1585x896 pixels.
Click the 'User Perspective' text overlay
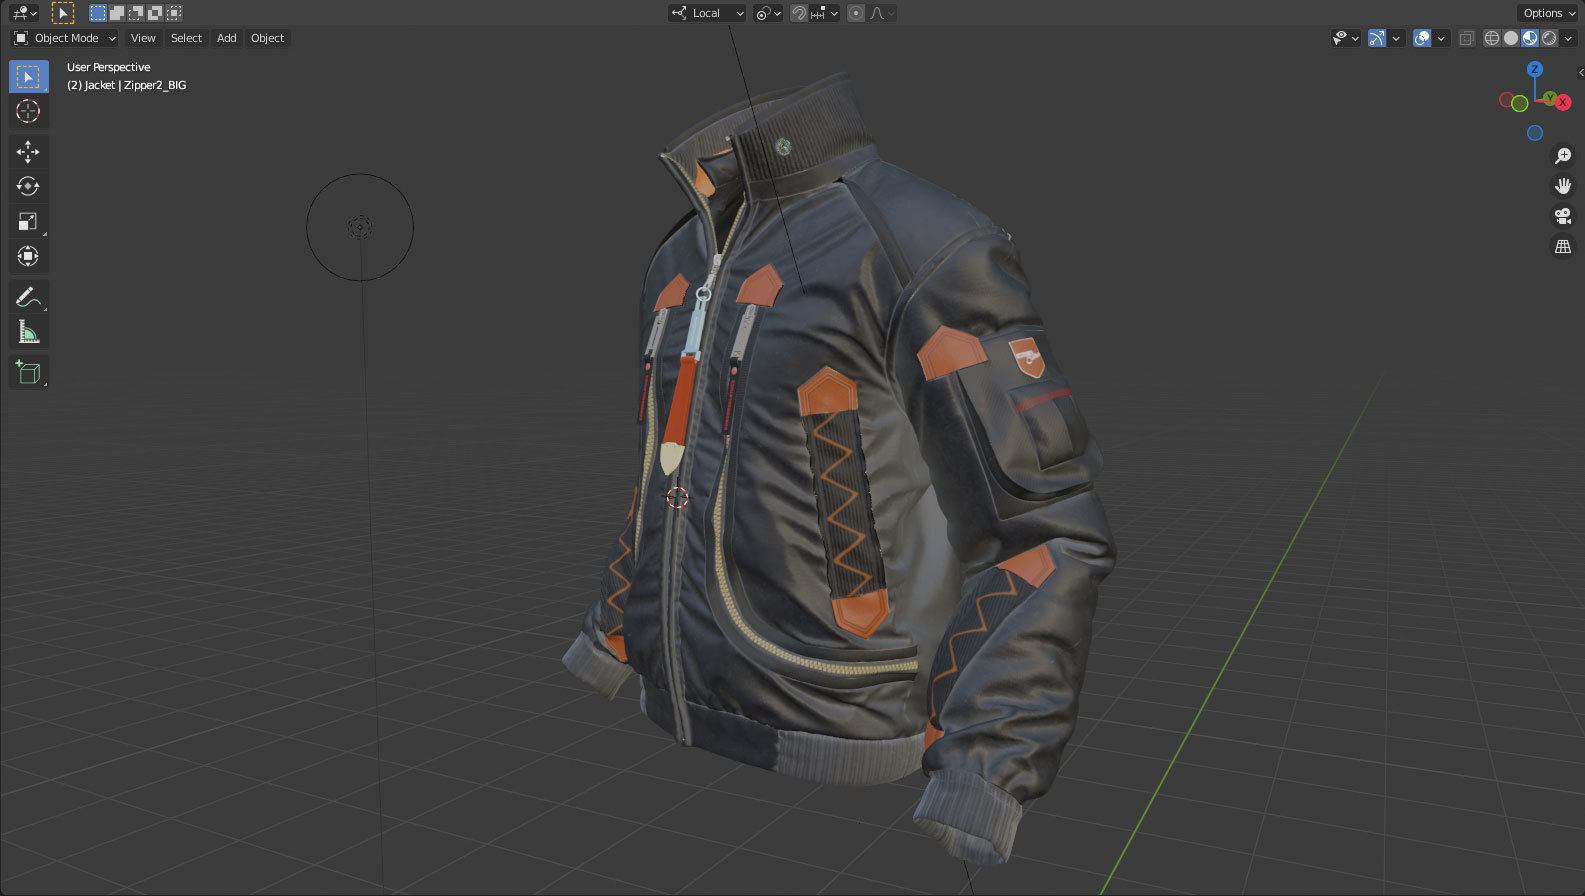(108, 67)
